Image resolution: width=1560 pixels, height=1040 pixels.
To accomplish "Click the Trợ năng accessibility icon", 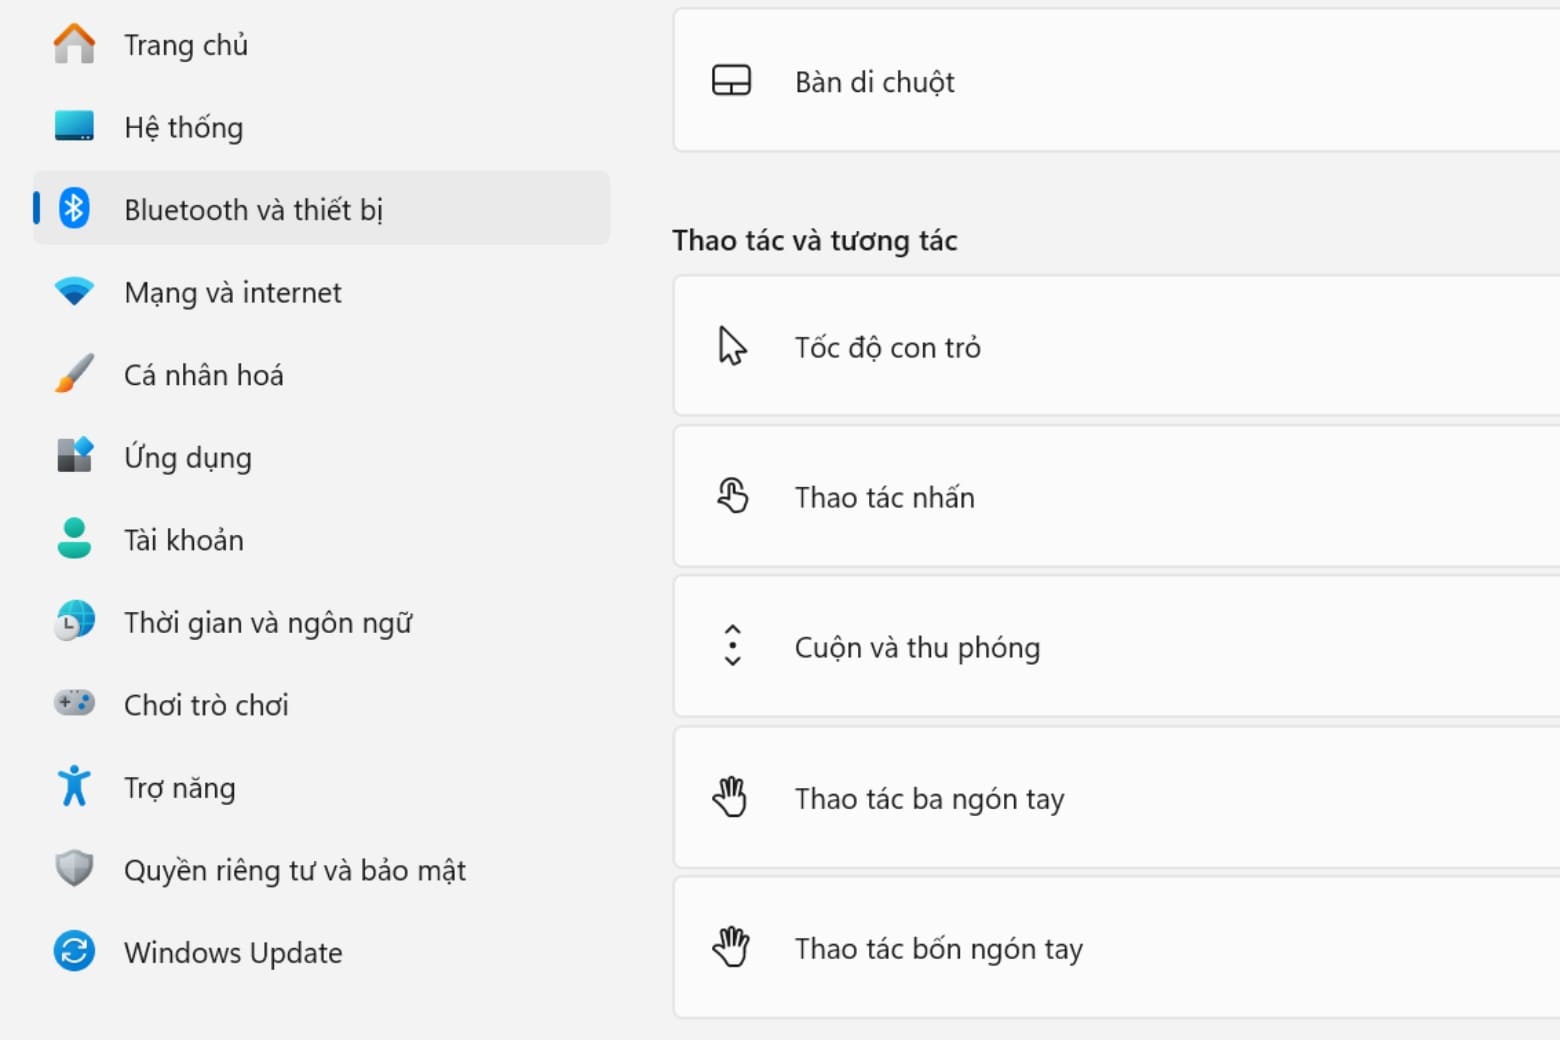I will point(74,787).
